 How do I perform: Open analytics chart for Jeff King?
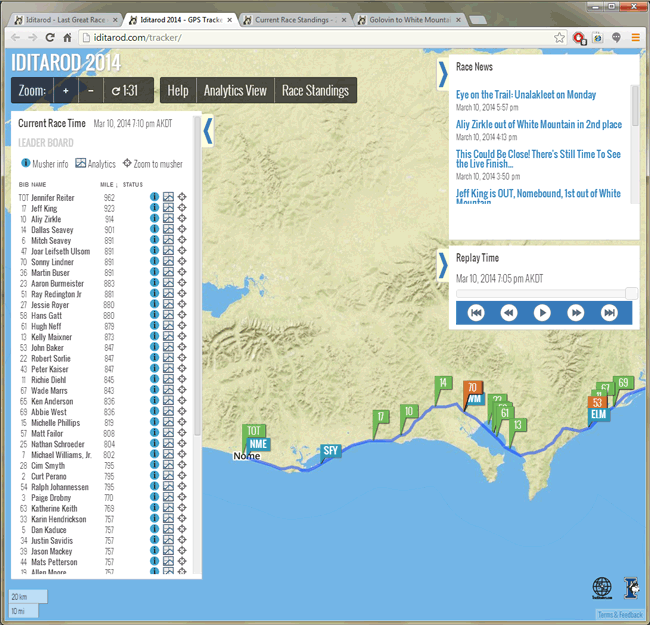[x=168, y=208]
